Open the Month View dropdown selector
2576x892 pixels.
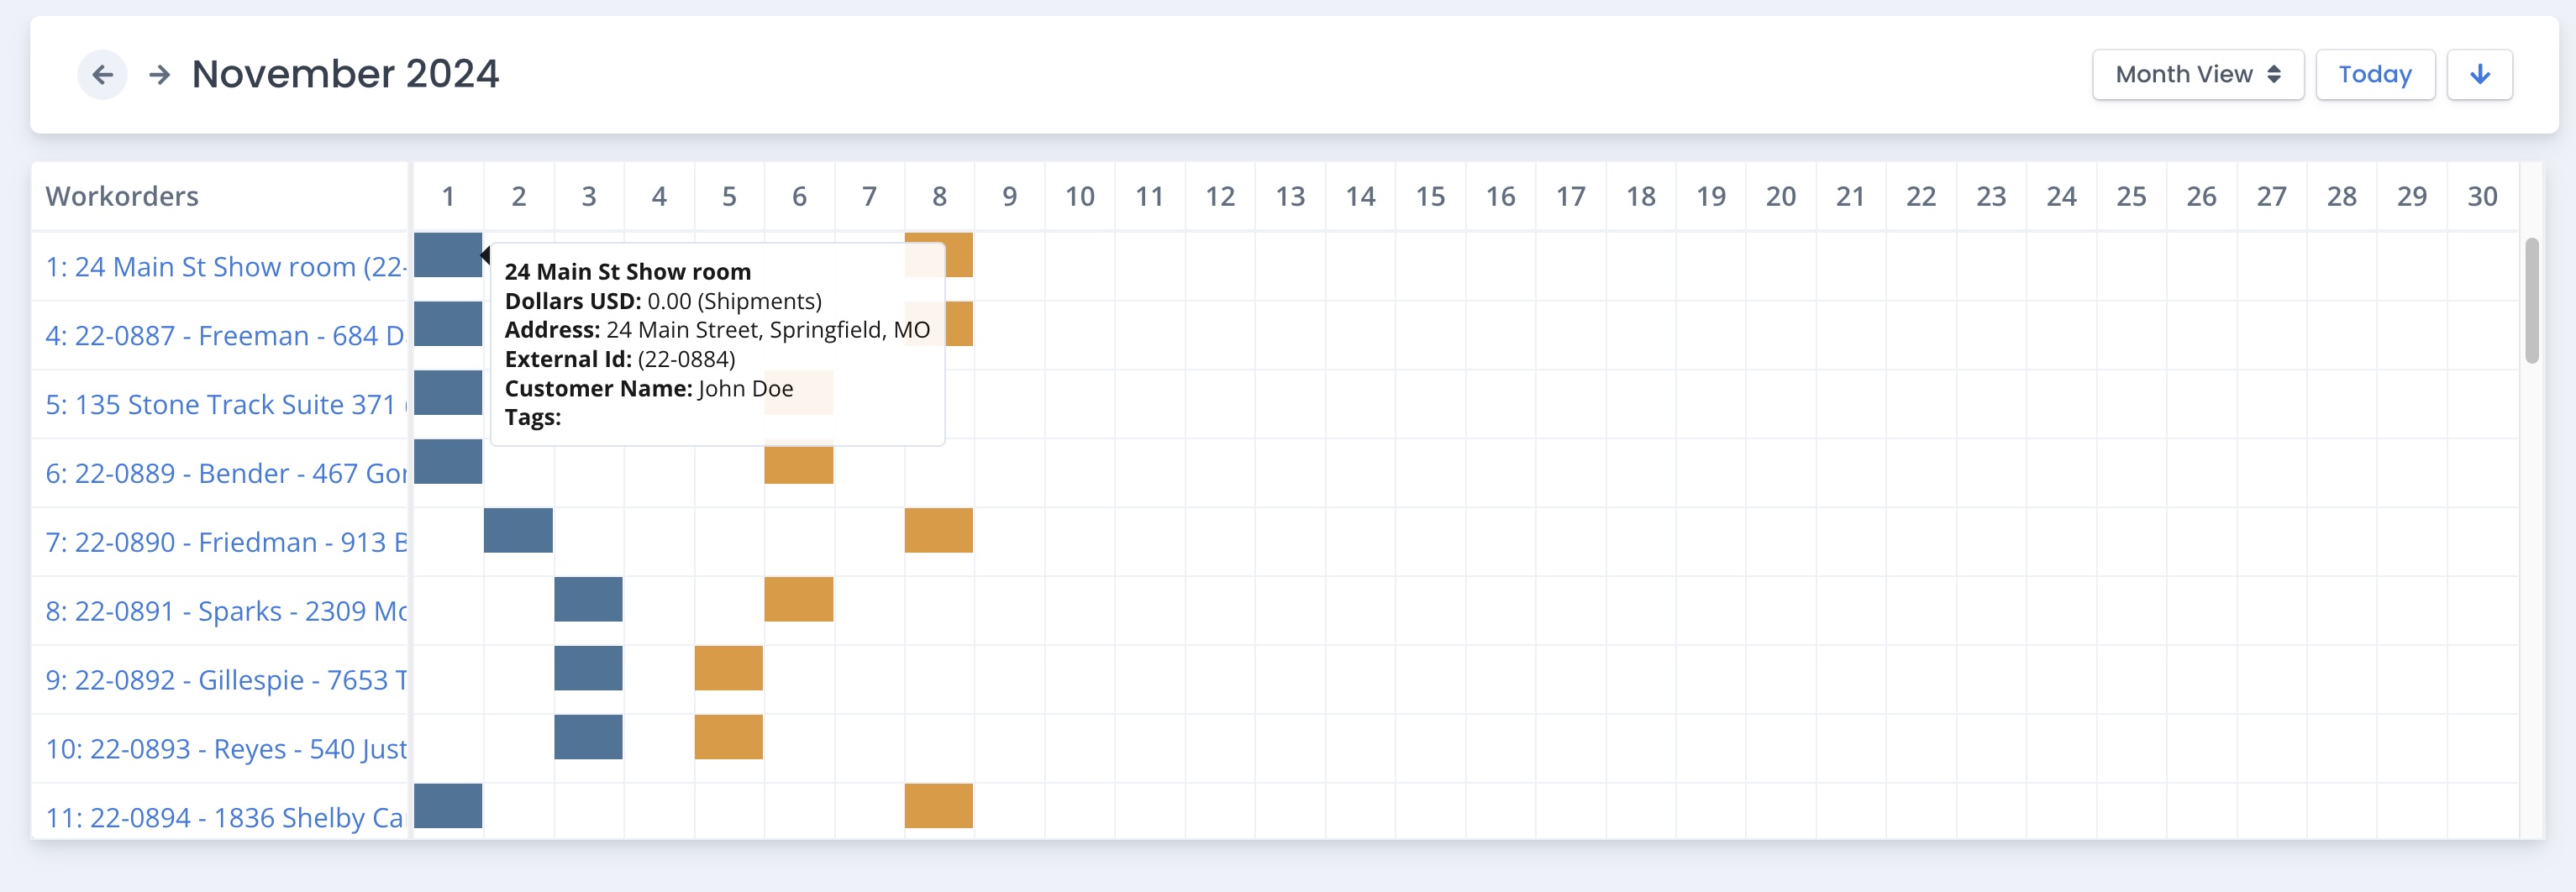click(2197, 74)
